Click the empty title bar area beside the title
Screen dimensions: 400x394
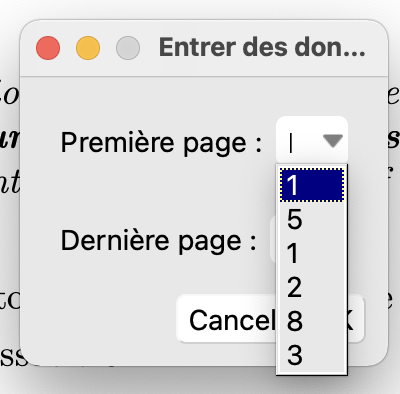pyautogui.click(x=378, y=48)
